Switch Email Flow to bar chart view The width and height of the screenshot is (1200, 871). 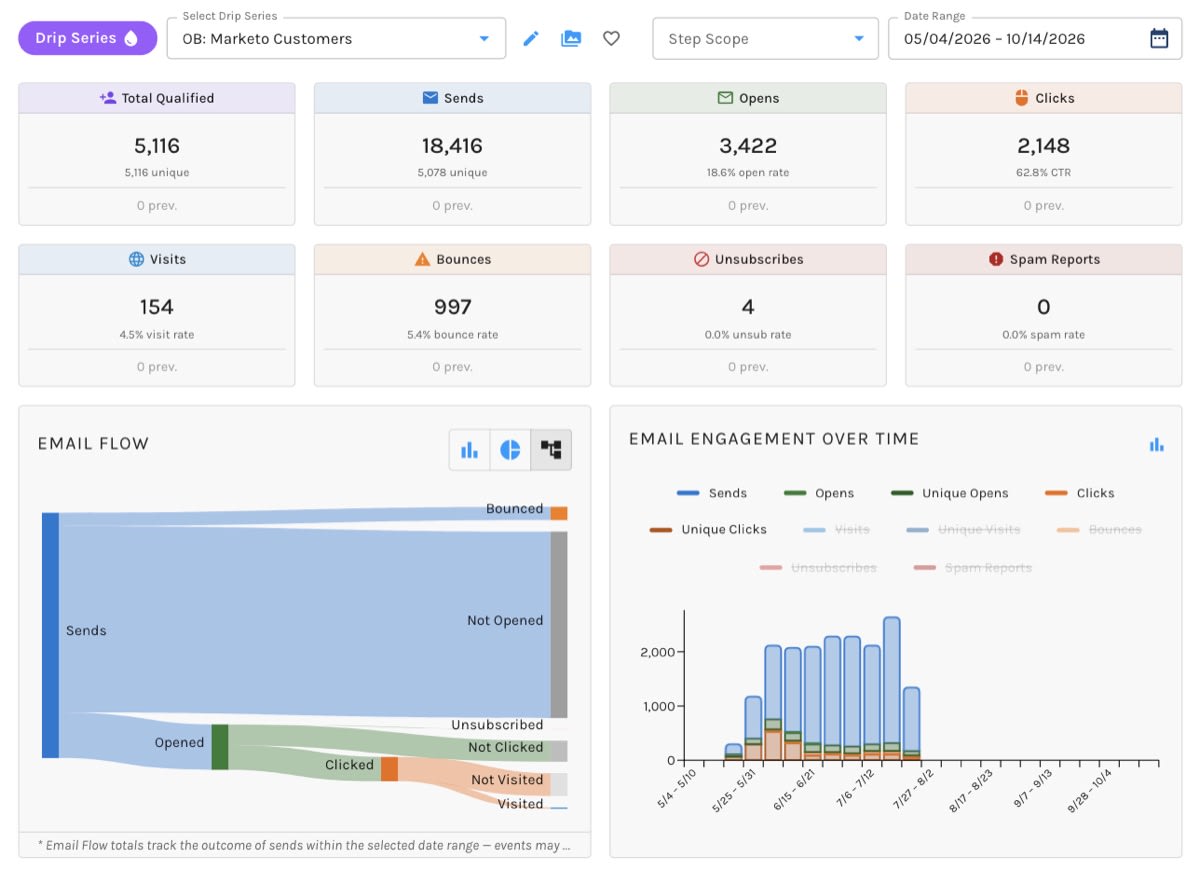[x=469, y=450]
